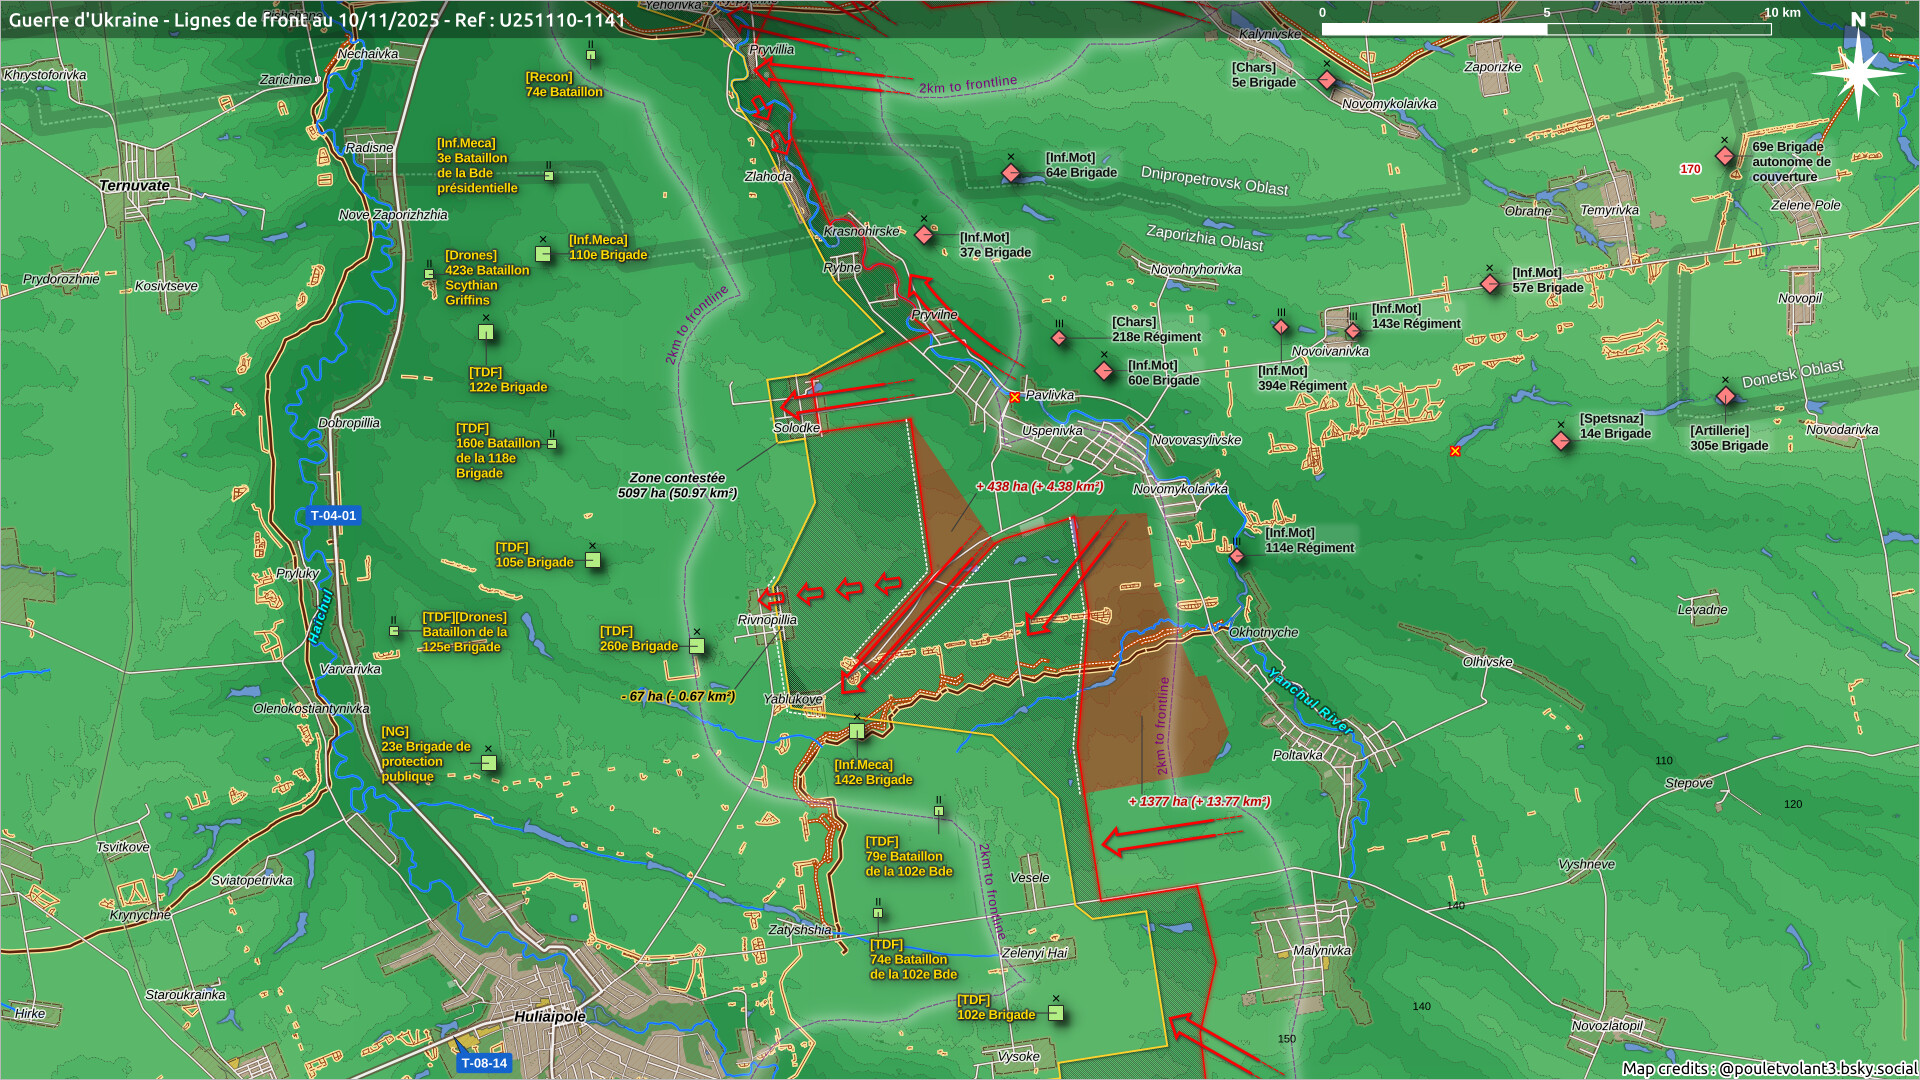Screen dimensions: 1920x1080
Task: Click the 110e Brigade green square icon
Action: point(543,254)
